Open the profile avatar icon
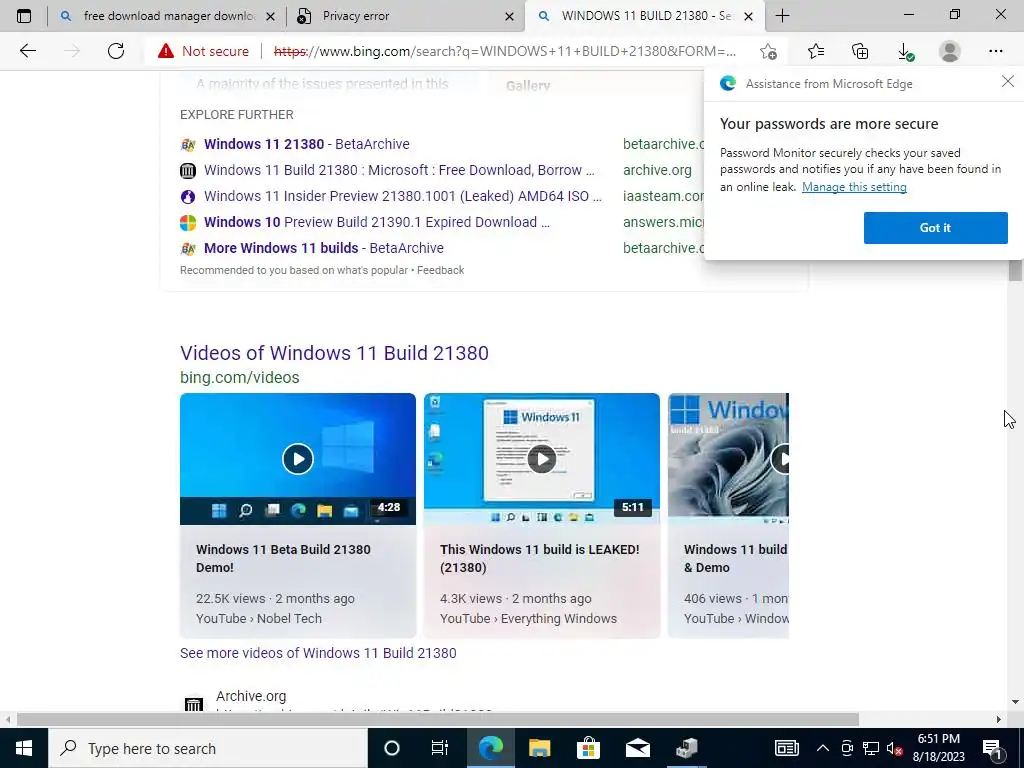 pyautogui.click(x=950, y=51)
